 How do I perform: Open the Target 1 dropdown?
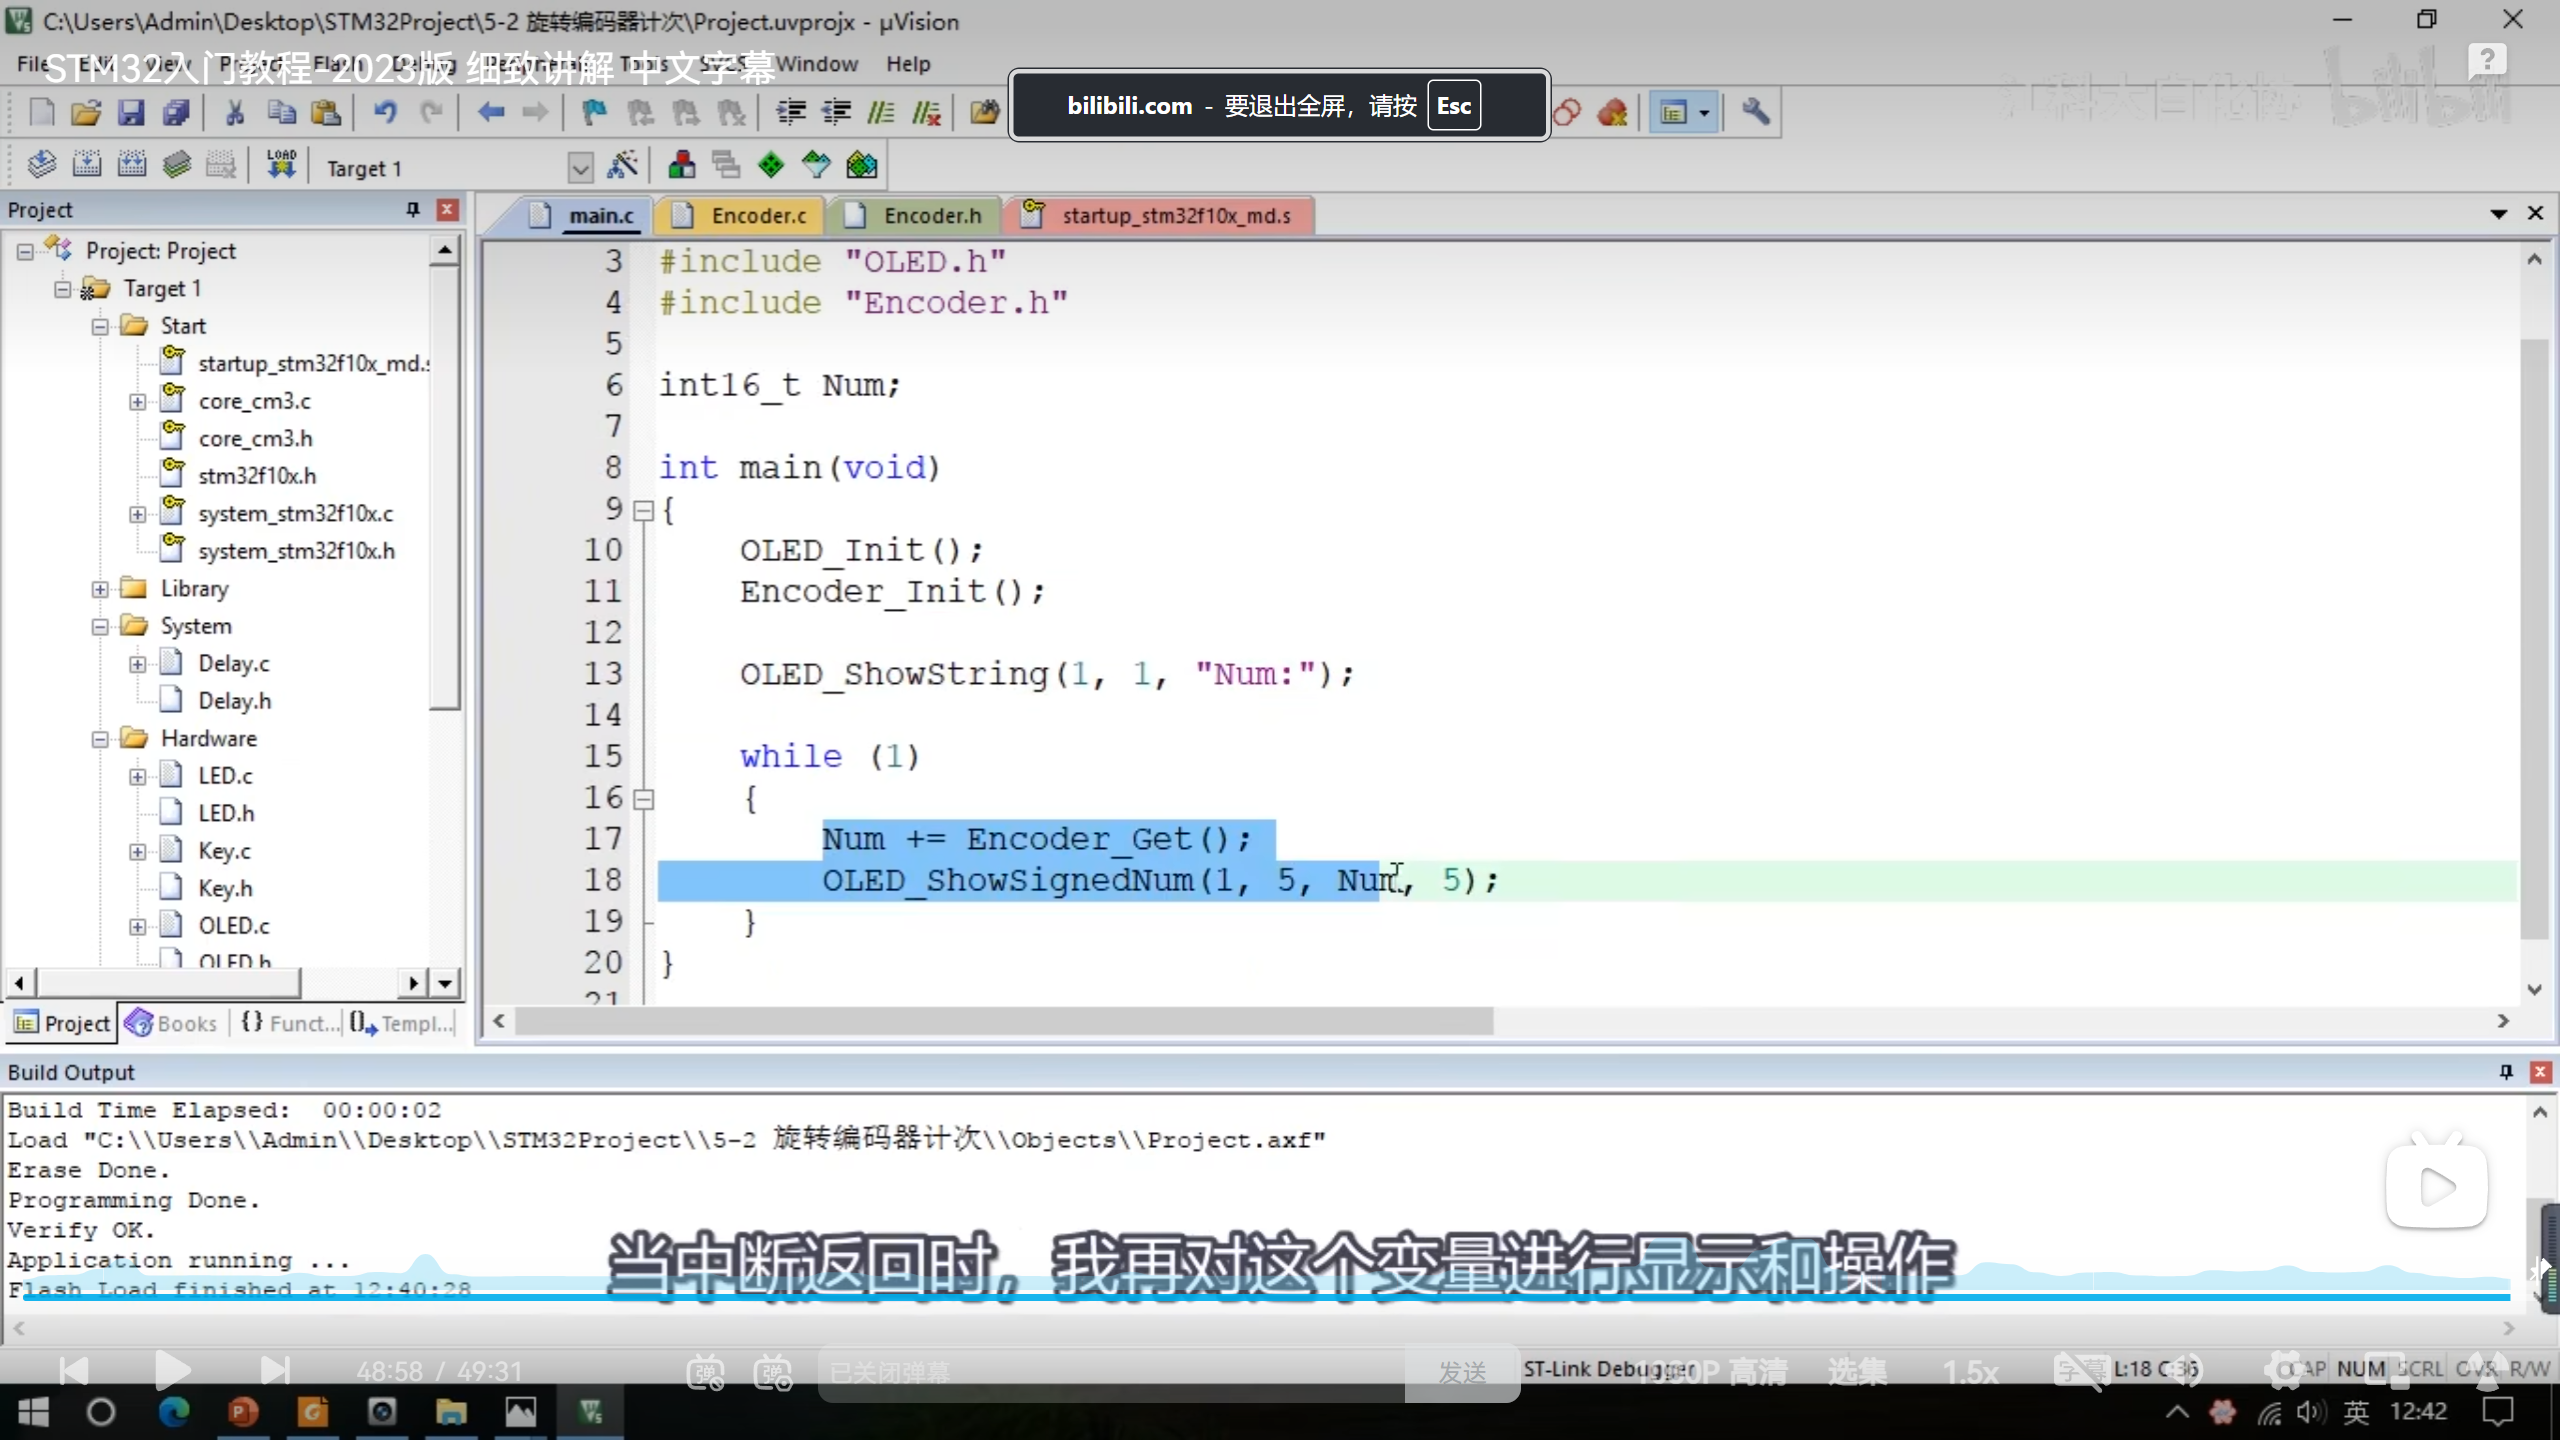click(x=580, y=167)
